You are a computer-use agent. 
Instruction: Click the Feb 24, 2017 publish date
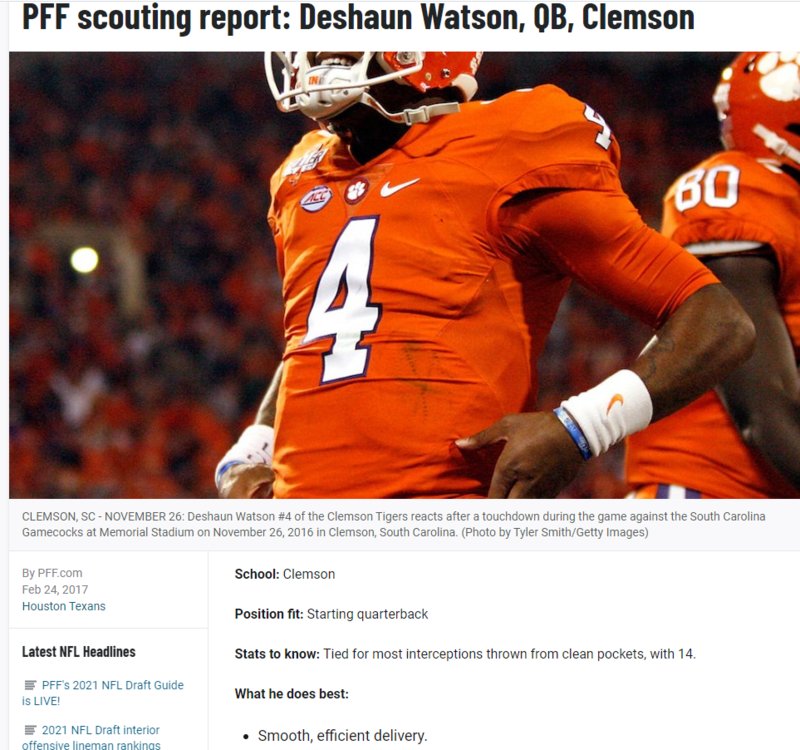coord(55,589)
